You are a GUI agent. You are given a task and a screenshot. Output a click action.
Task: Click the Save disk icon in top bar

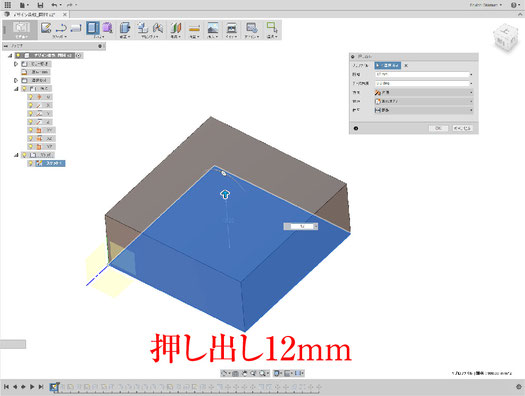(x=40, y=5)
